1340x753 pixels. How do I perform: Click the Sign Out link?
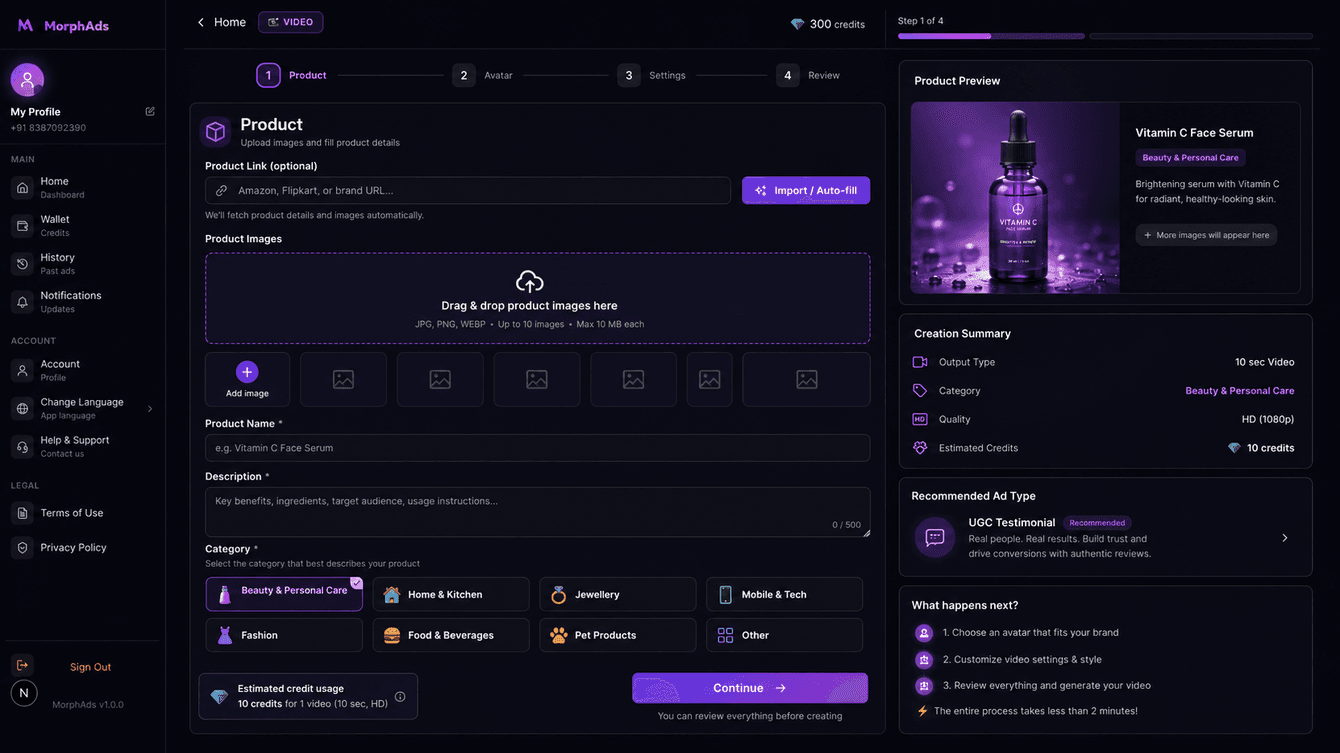(90, 667)
